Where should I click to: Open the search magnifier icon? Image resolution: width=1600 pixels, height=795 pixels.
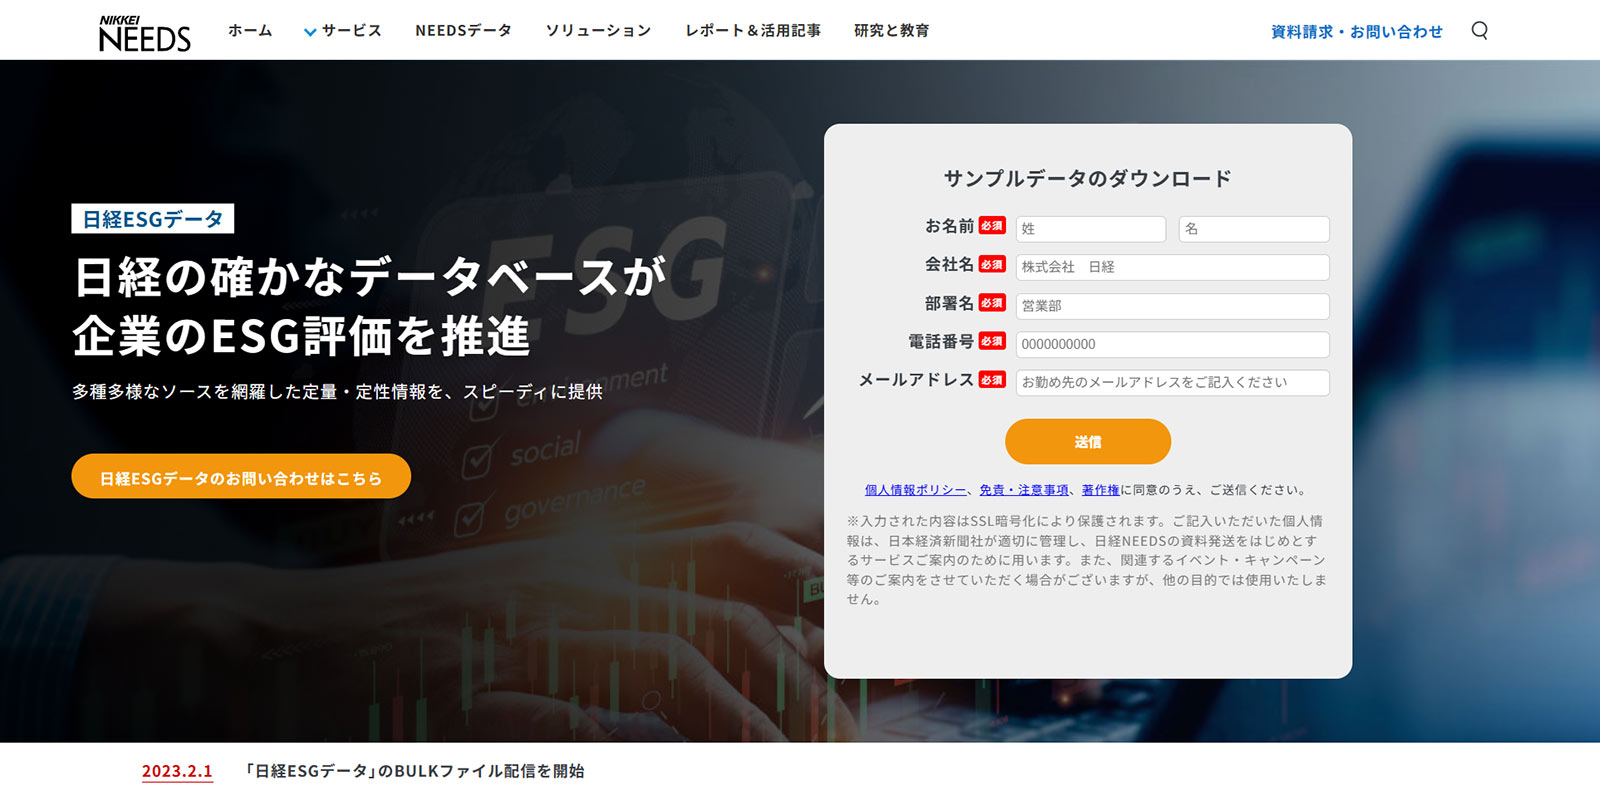click(1479, 30)
